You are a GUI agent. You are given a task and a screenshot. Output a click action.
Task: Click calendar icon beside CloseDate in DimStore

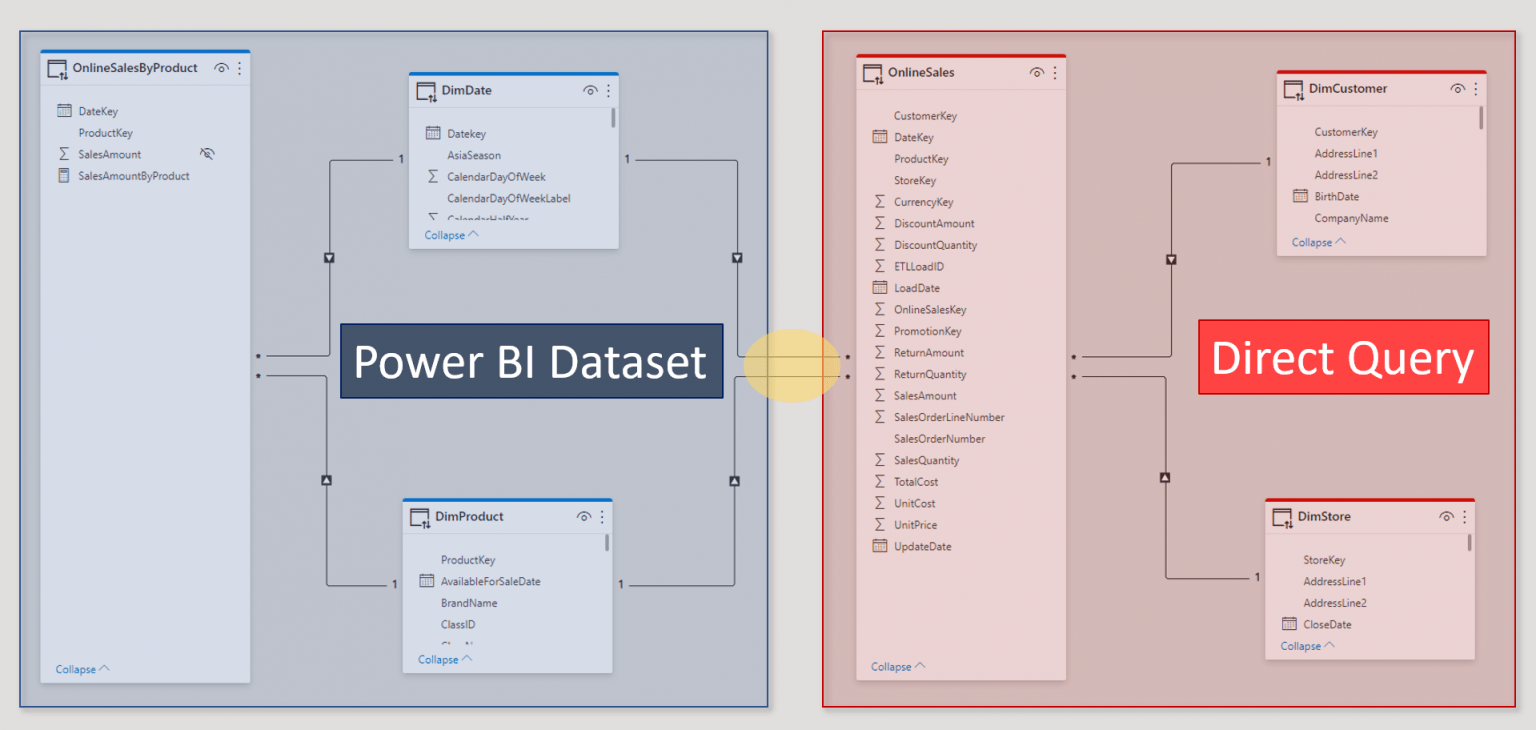click(x=1289, y=624)
